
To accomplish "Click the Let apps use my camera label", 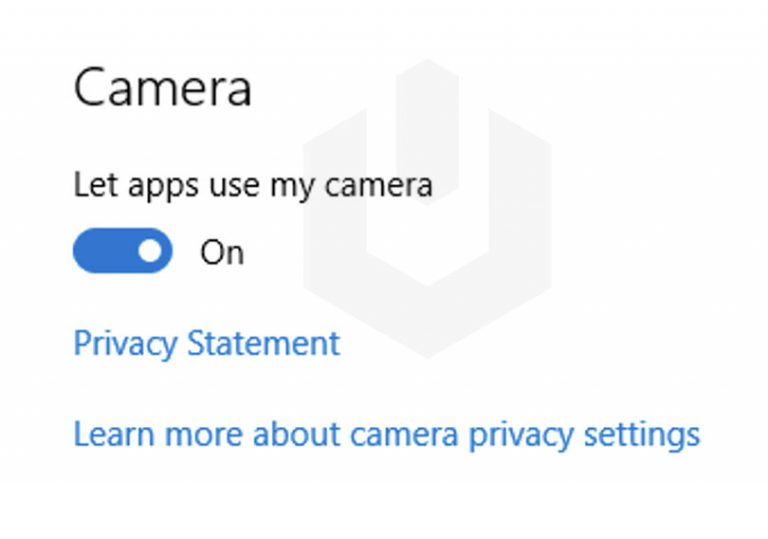I will click(253, 186).
